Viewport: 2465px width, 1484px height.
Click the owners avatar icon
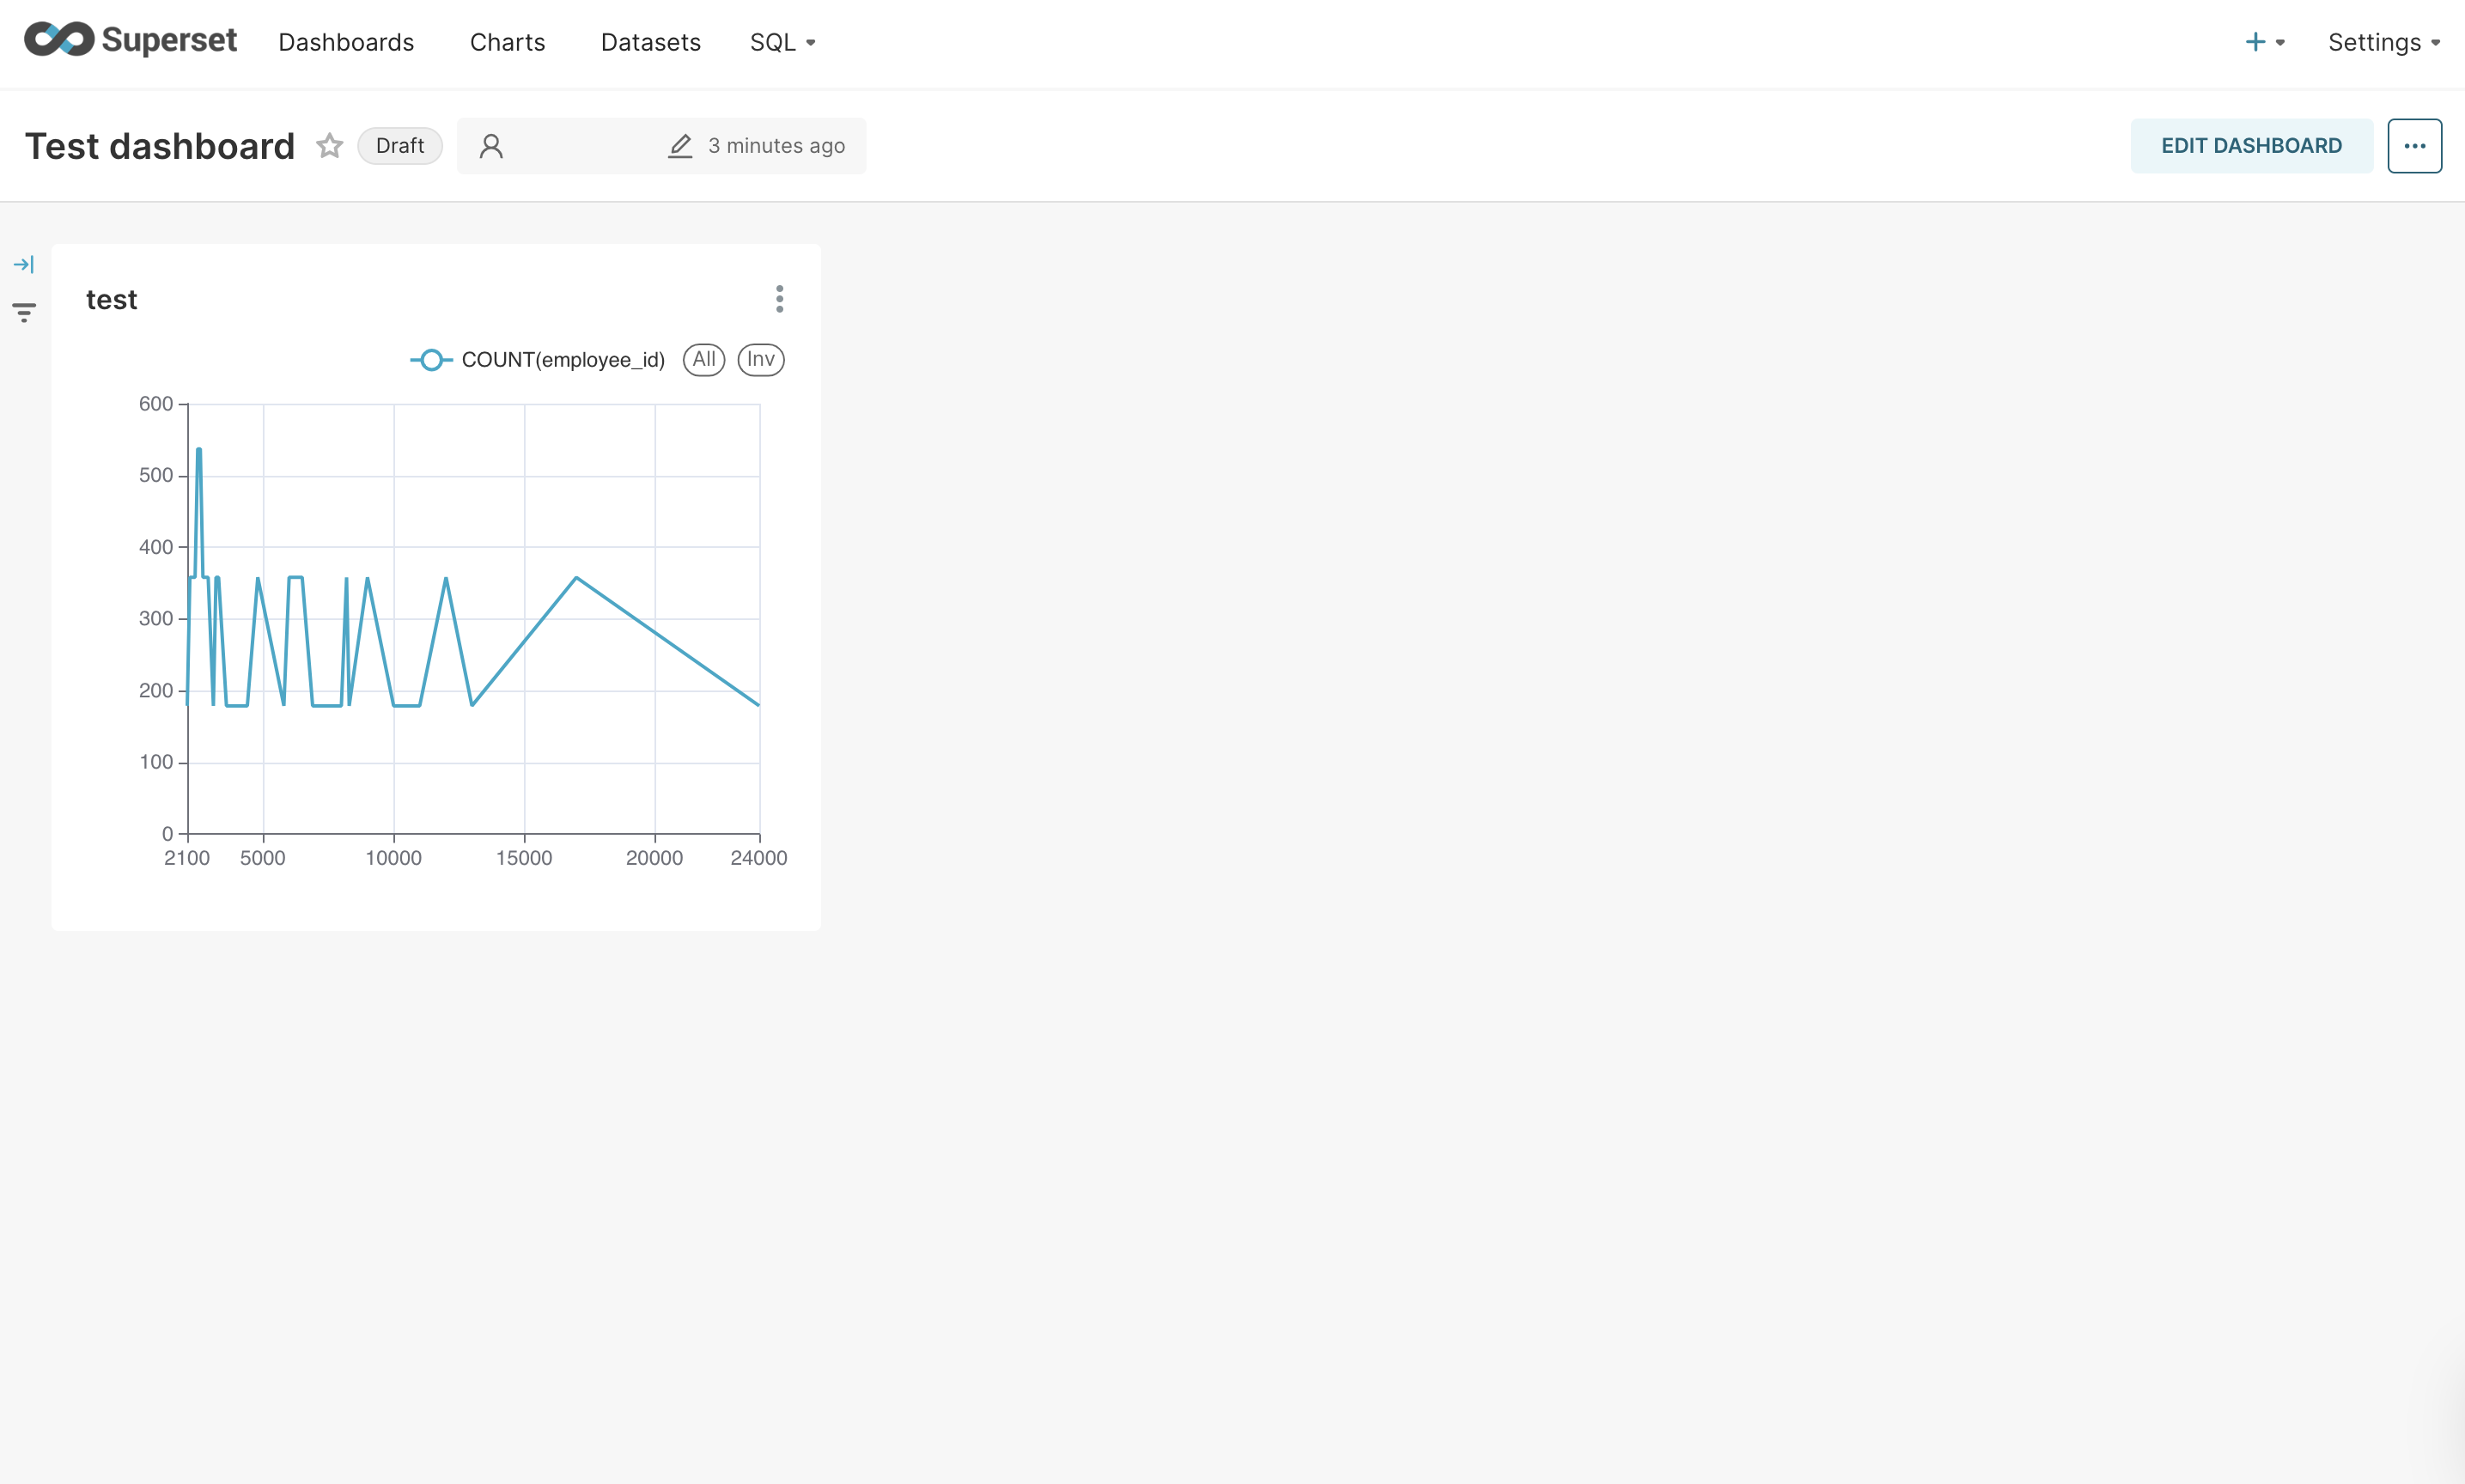click(x=491, y=146)
